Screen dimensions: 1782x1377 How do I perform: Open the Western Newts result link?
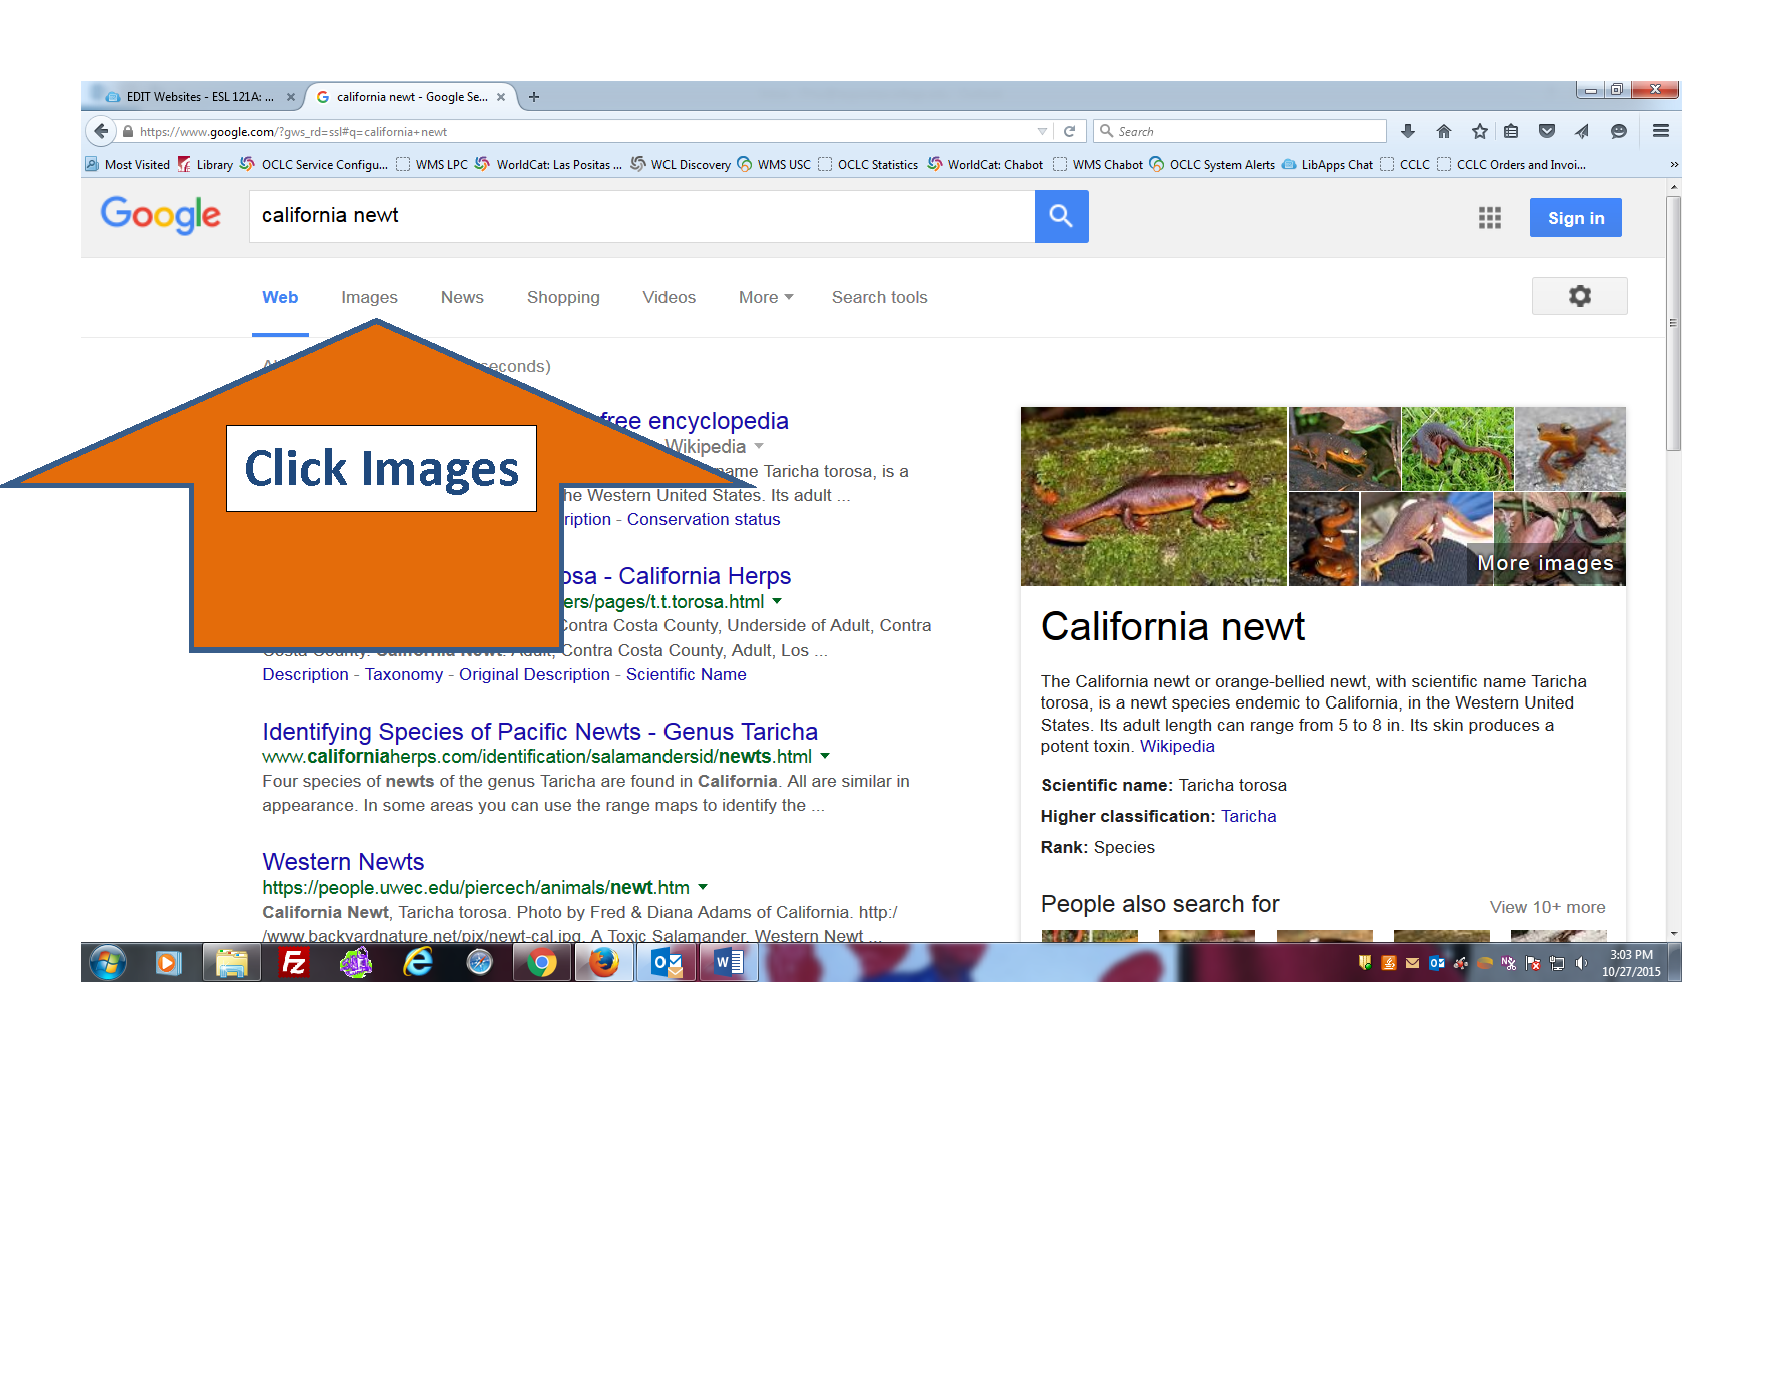pos(343,862)
